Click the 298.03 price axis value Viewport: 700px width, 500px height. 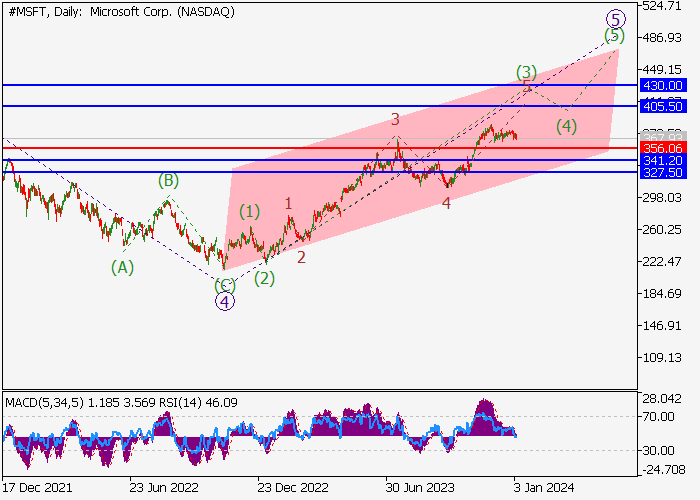(662, 197)
